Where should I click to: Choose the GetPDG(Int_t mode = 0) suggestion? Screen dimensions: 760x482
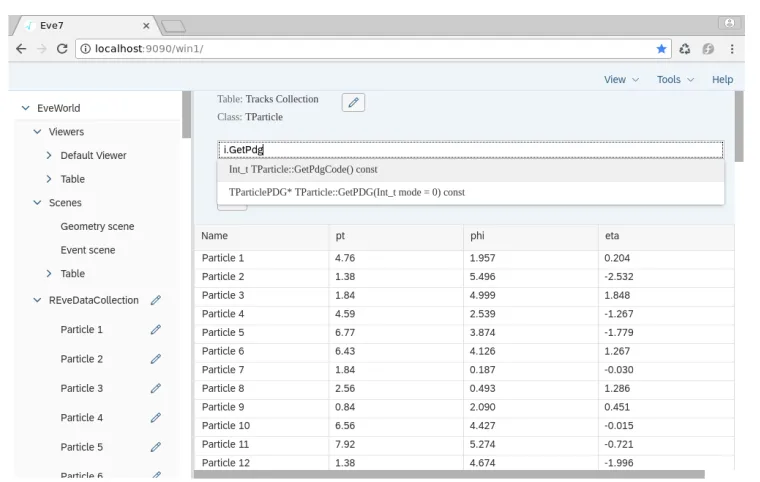471,193
